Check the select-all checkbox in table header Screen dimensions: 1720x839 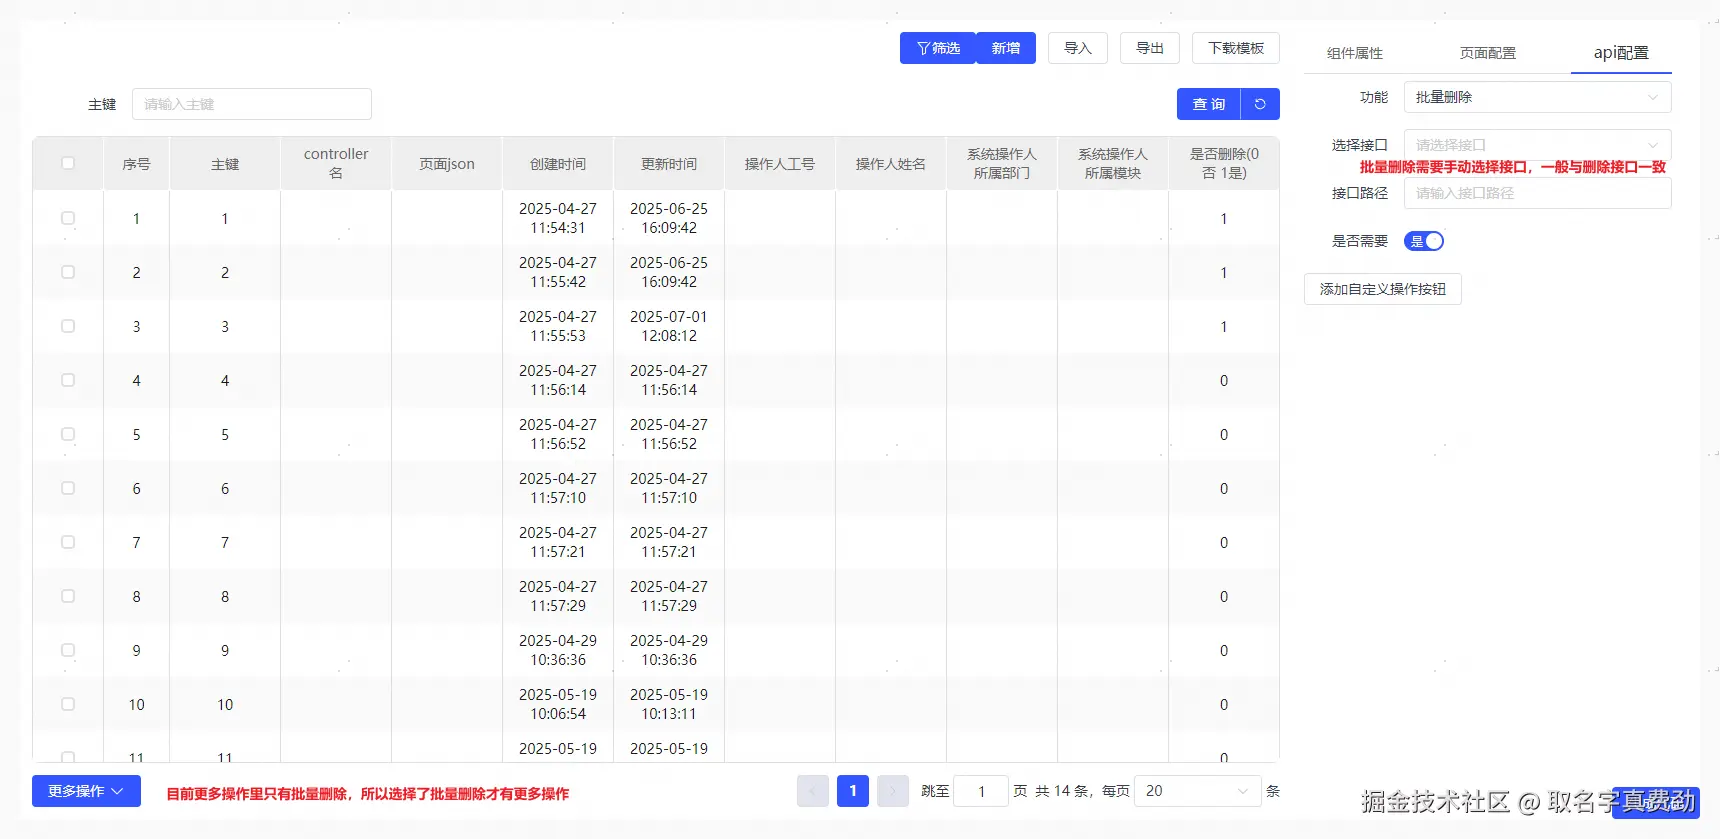pos(68,163)
